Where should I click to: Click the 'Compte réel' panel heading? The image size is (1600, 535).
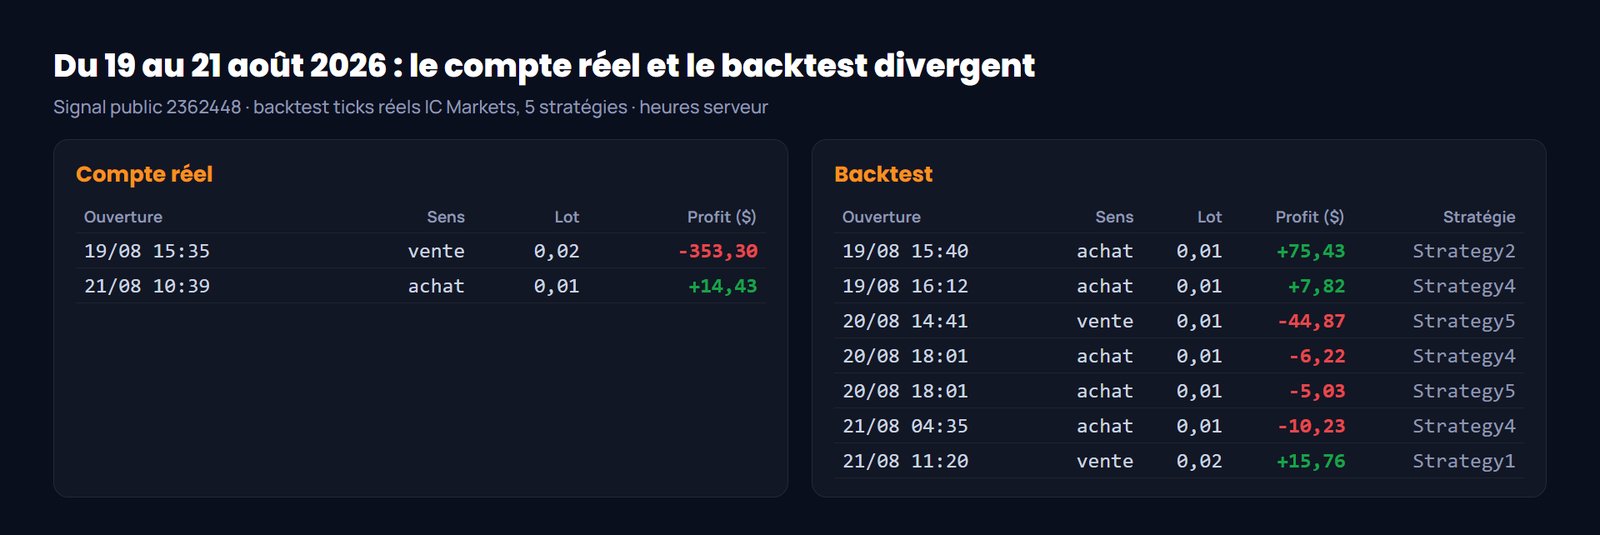click(144, 174)
